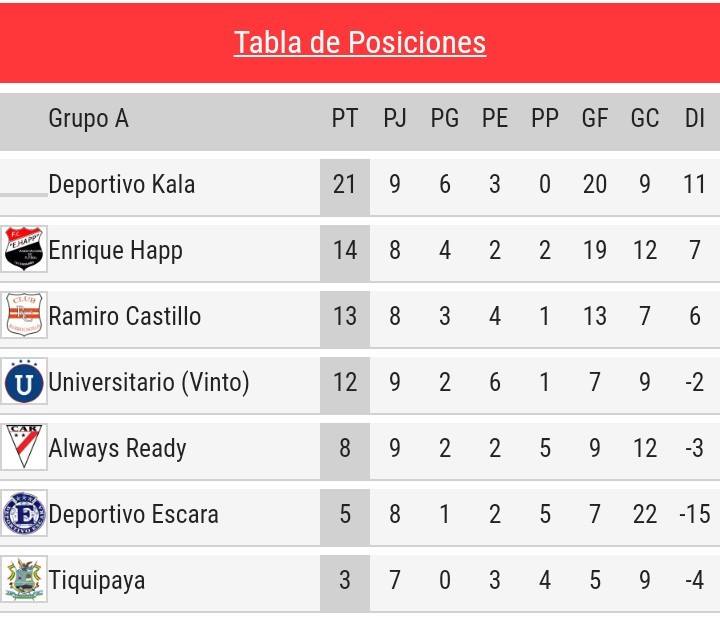720x619 pixels.
Task: Click the Always Ready CAR crest
Action: coord(24,447)
